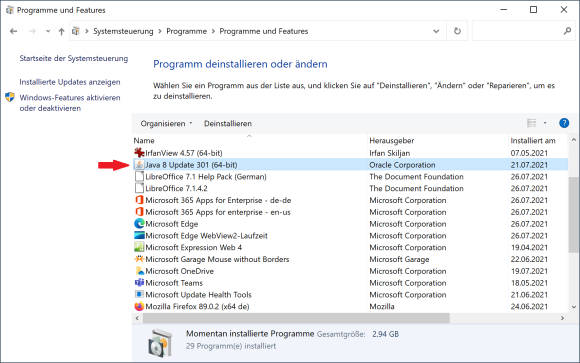Go forward with the right arrow

tap(33, 31)
